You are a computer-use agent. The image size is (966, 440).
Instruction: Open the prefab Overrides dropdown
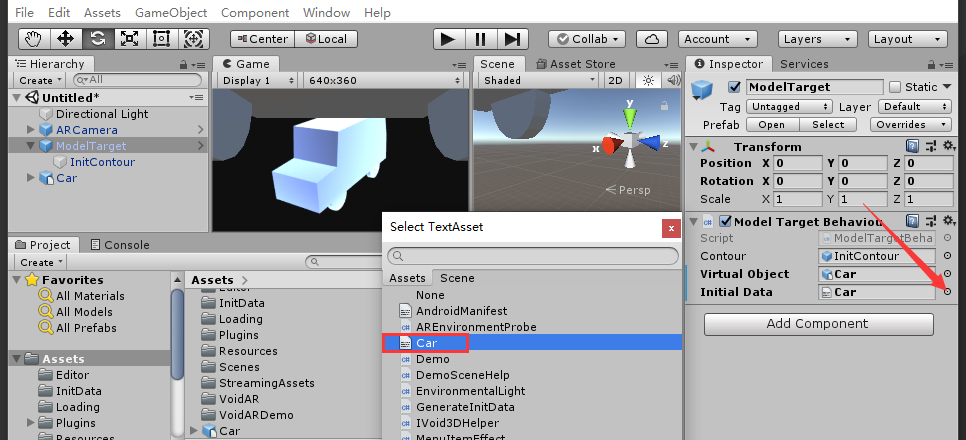(911, 124)
